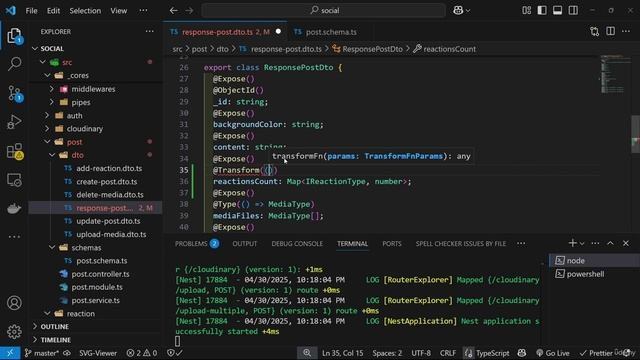Toggle the bottom panel visibility
The image size is (640, 360).
558,11
